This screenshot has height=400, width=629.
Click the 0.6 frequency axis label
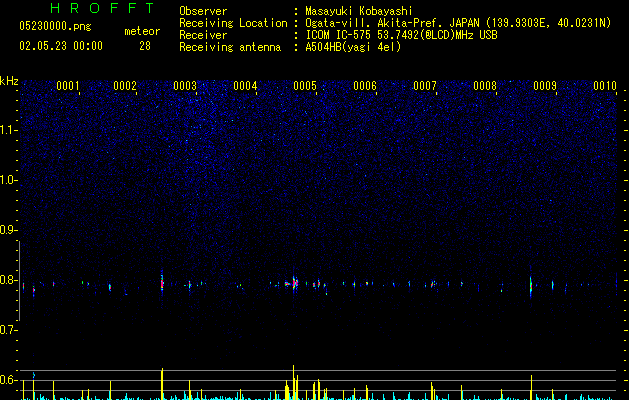[9, 380]
